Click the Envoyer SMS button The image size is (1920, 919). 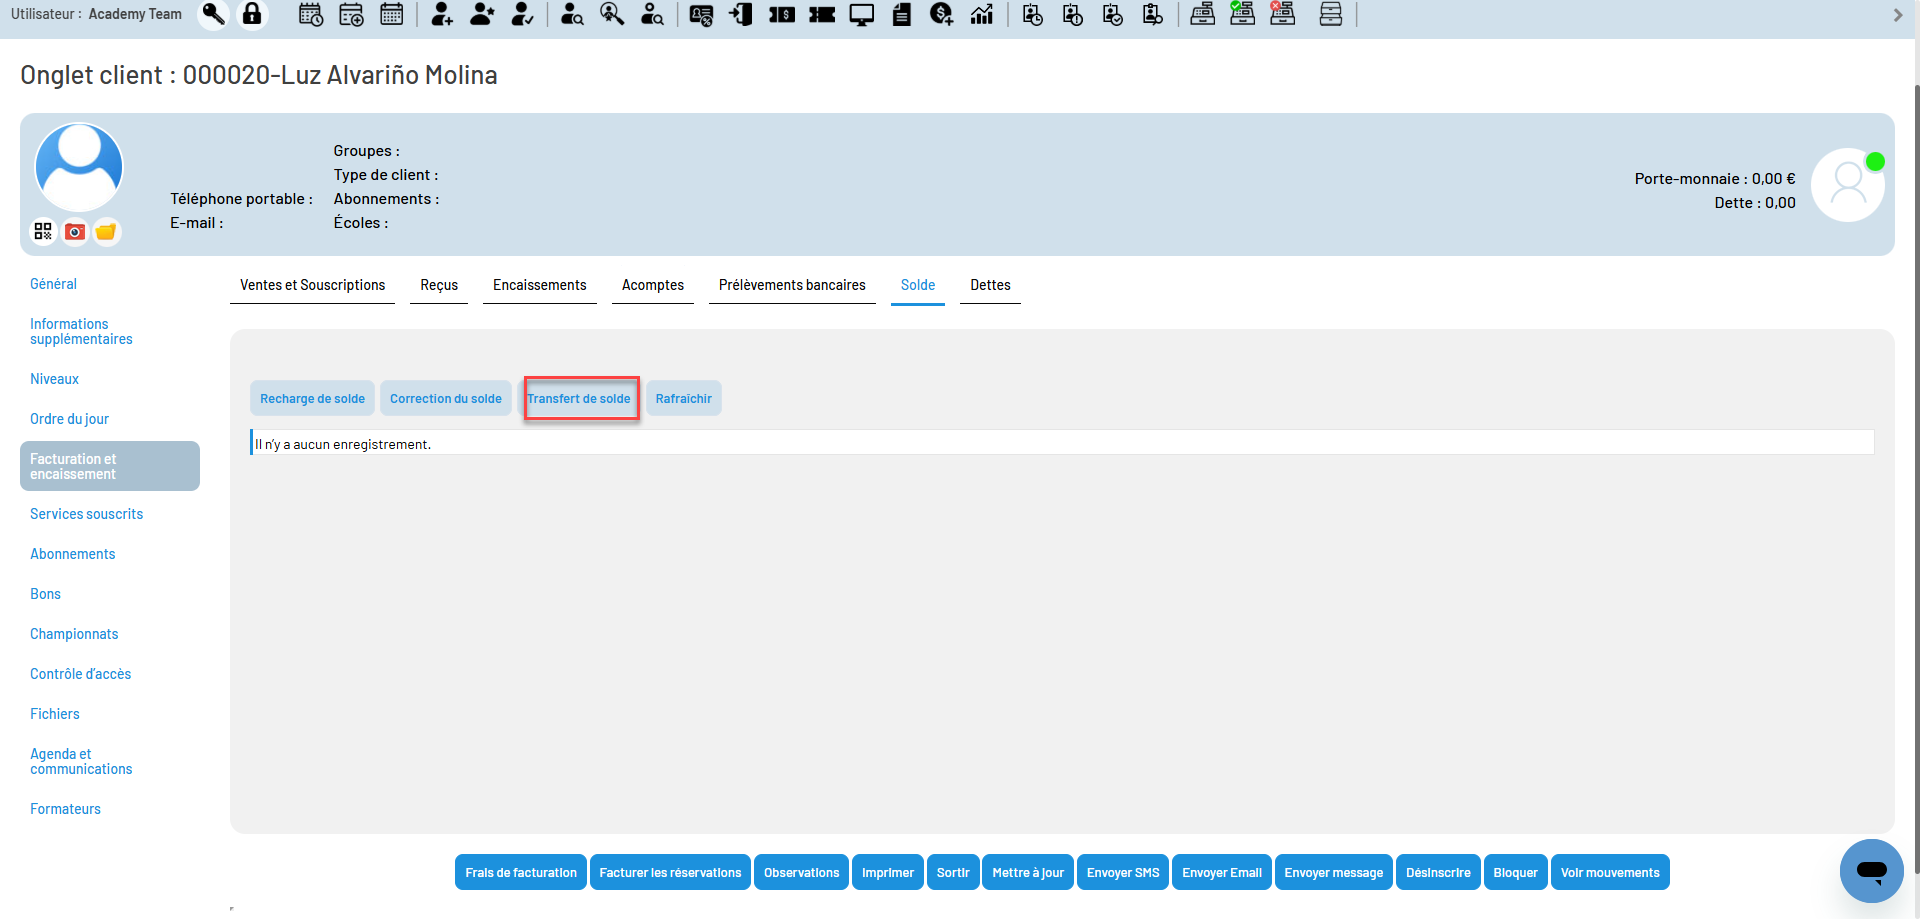pos(1123,872)
